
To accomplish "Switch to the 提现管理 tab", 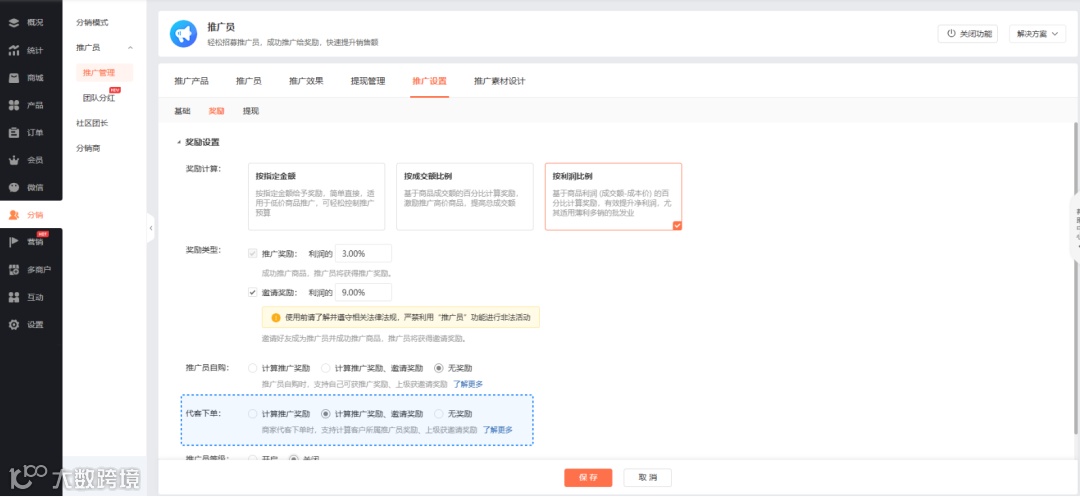I will point(368,81).
